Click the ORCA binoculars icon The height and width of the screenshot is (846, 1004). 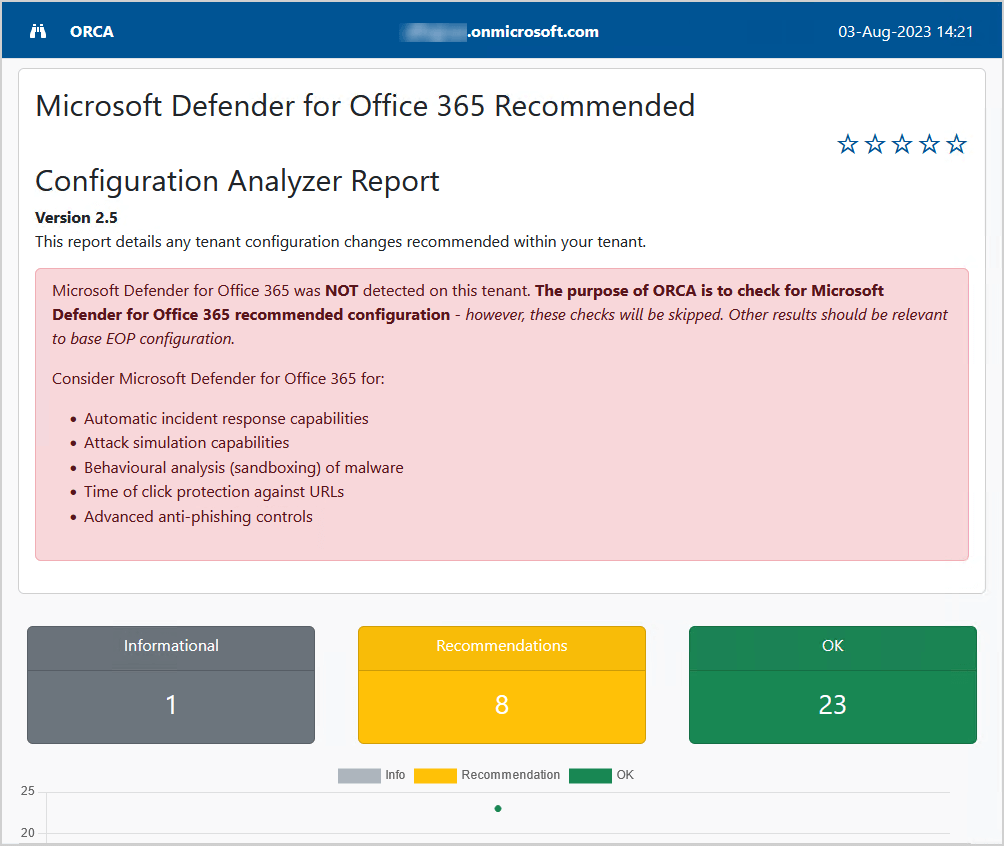coord(39,31)
